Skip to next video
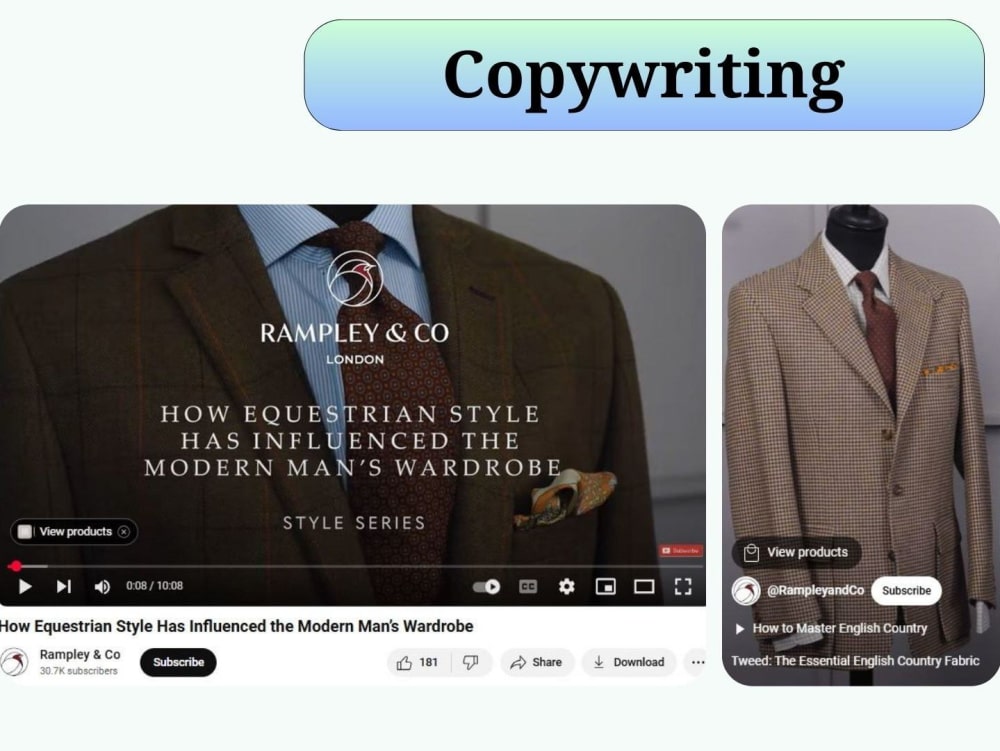Viewport: 1000px width, 751px height. 64,586
